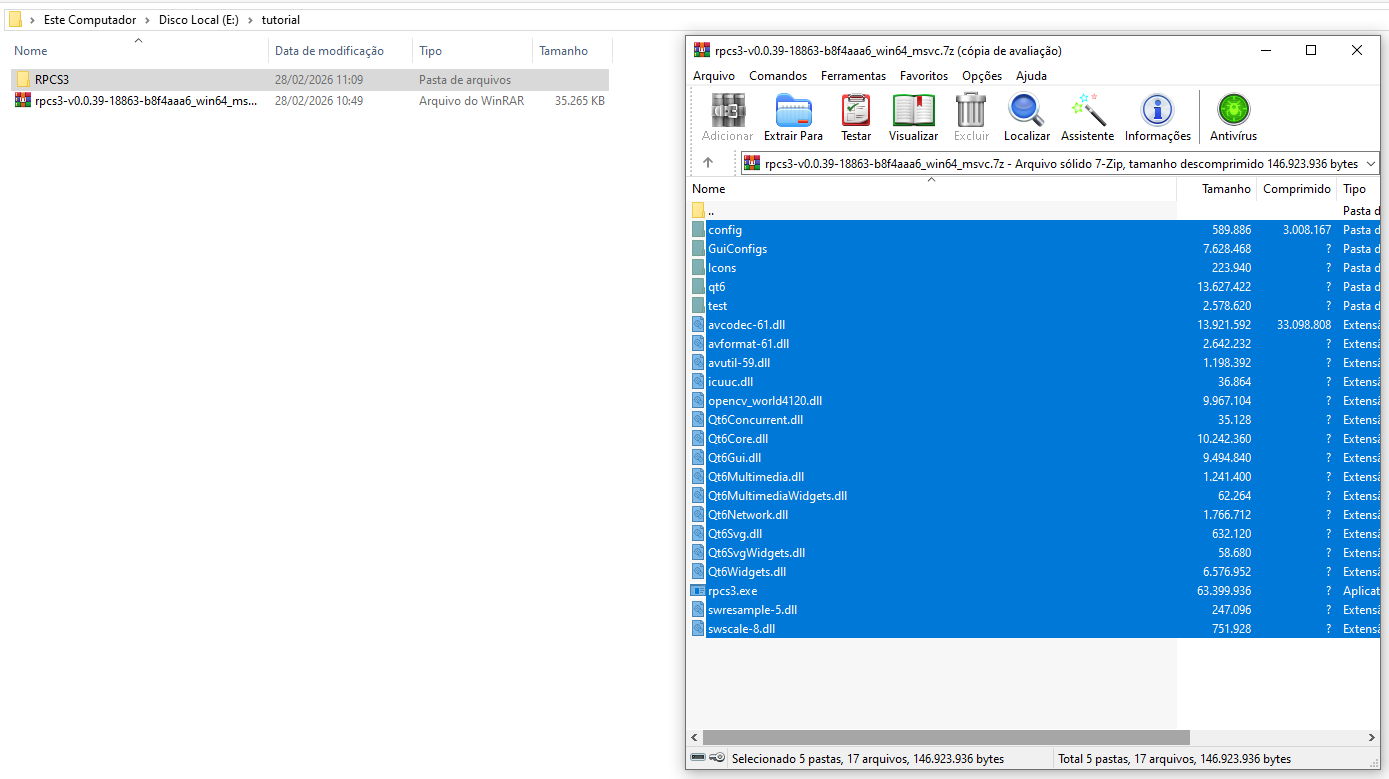
Task: Select the Icons folder in archive
Action: [x=1033, y=268]
